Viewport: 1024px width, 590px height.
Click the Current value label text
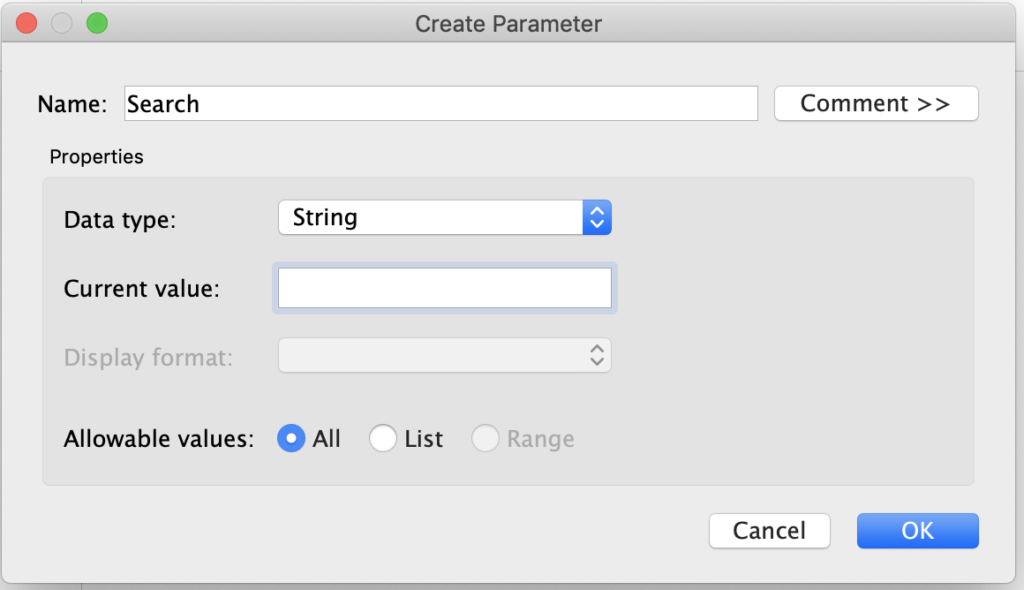click(142, 288)
